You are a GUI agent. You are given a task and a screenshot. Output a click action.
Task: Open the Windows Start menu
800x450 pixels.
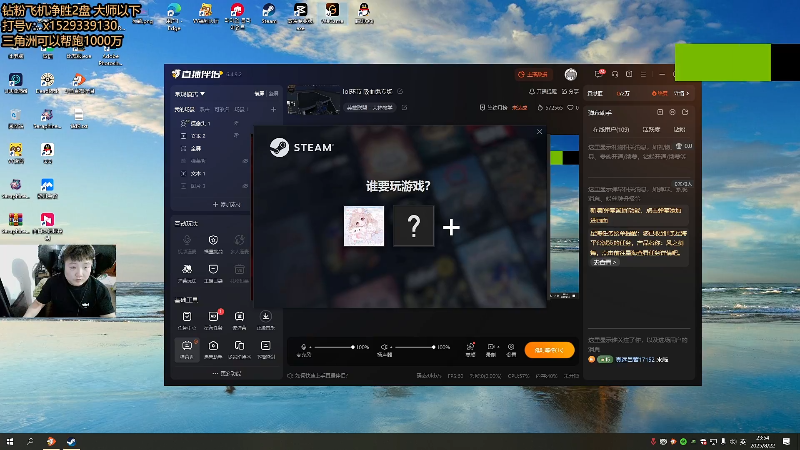[x=10, y=441]
